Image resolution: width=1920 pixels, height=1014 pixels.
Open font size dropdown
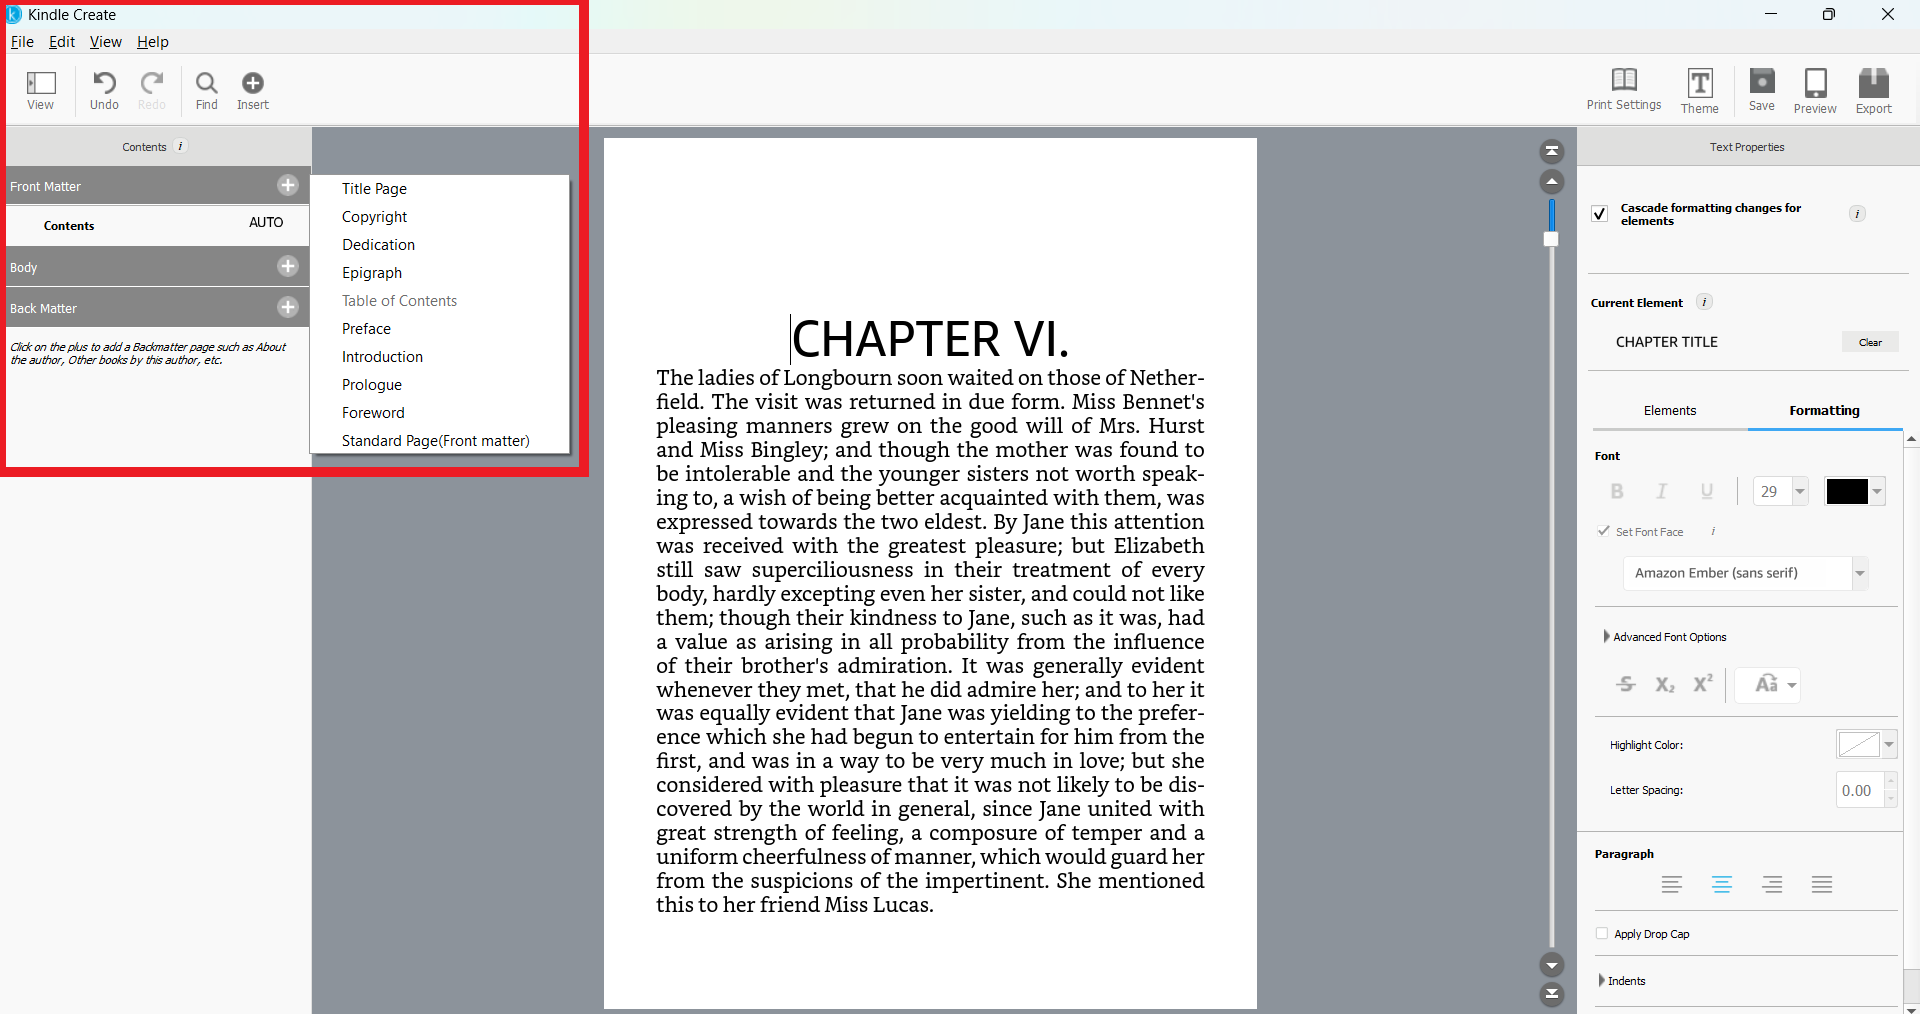point(1800,491)
